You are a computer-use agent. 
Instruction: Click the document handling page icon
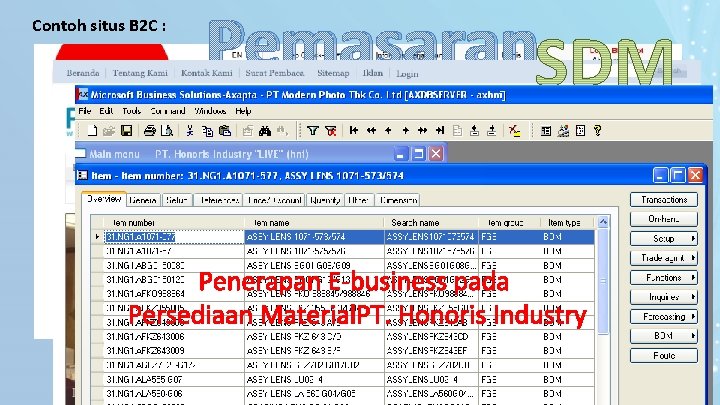457,131
